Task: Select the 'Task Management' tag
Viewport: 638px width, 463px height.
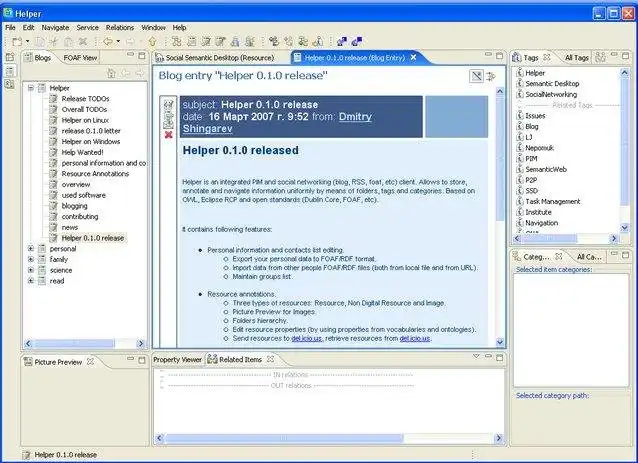Action: point(553,201)
